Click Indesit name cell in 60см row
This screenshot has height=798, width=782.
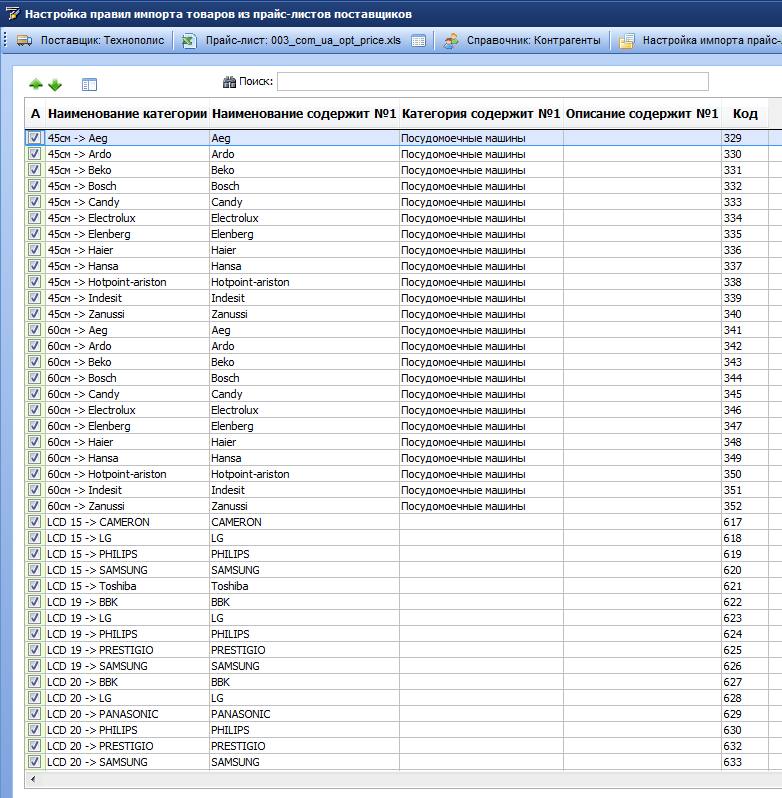(x=304, y=490)
